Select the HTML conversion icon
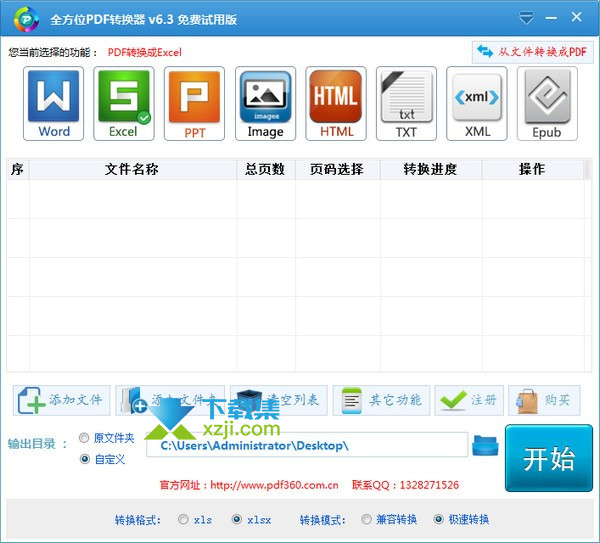 [336, 103]
